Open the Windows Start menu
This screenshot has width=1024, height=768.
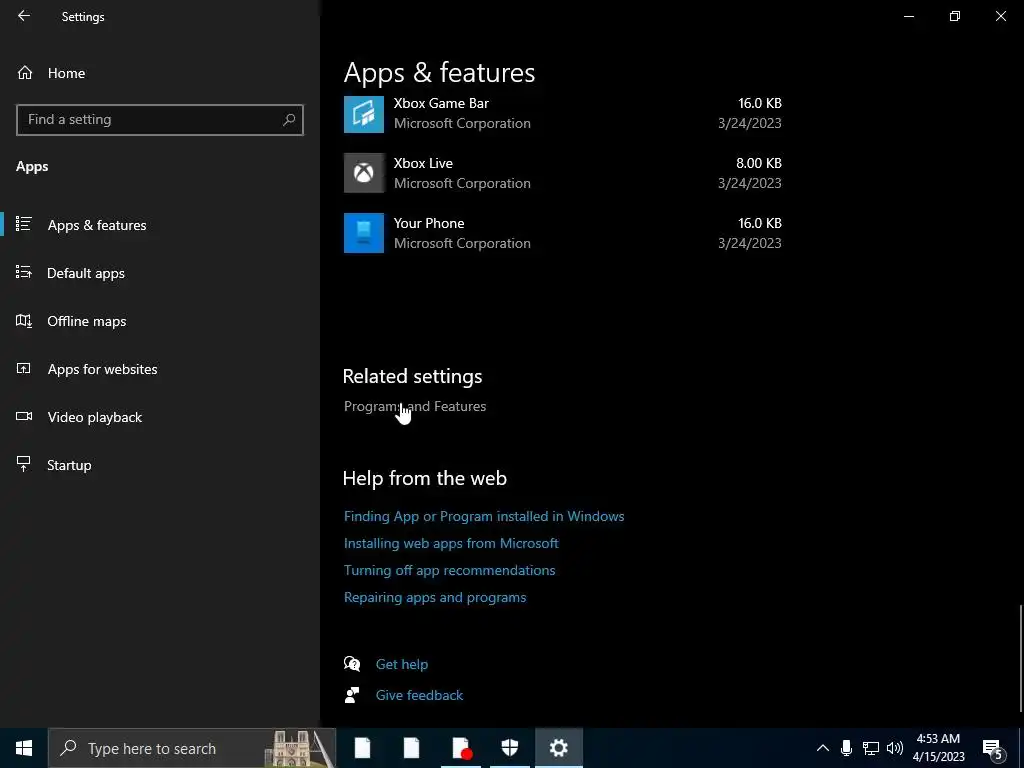[24, 748]
